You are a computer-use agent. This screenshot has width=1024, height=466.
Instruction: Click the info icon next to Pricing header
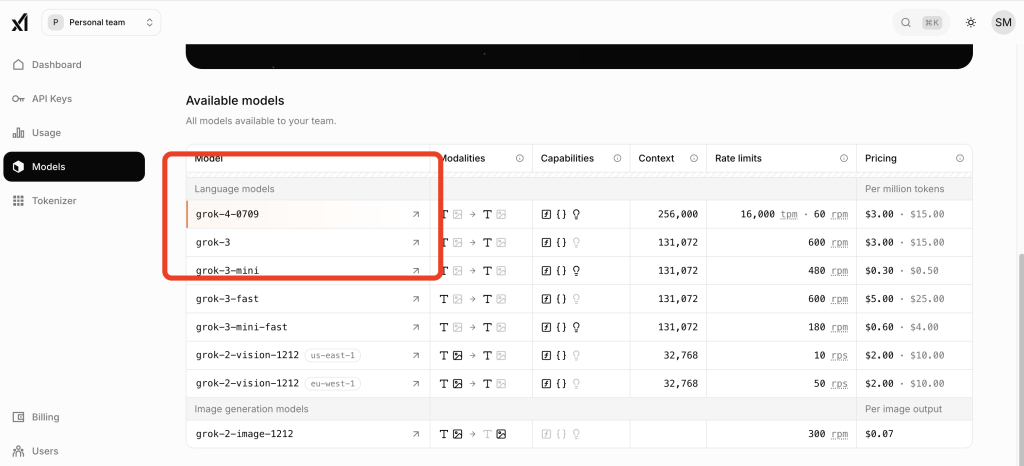tap(959, 158)
